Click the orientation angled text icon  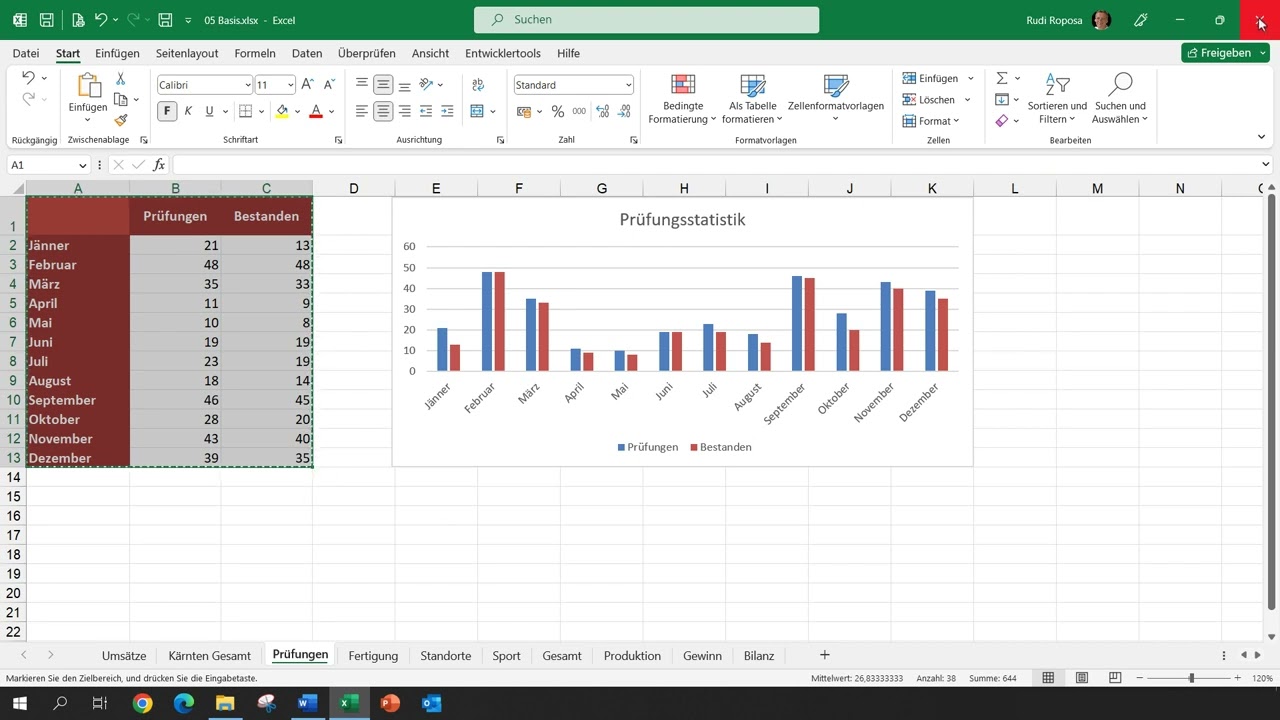(x=426, y=85)
